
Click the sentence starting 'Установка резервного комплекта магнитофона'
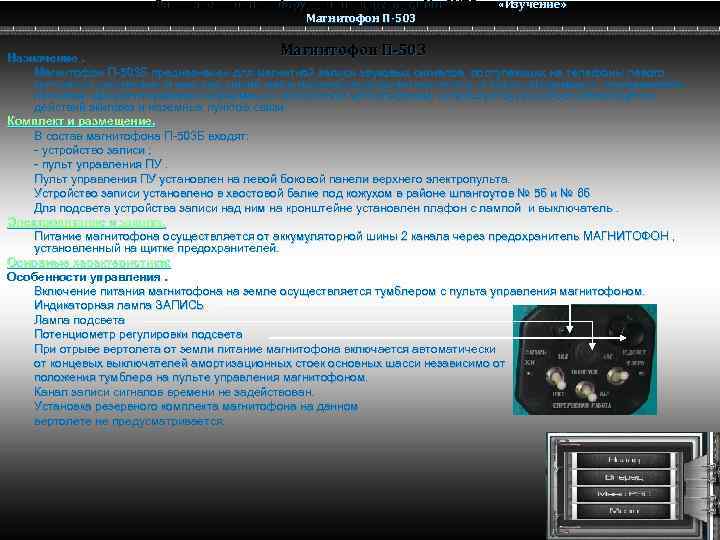196,414
